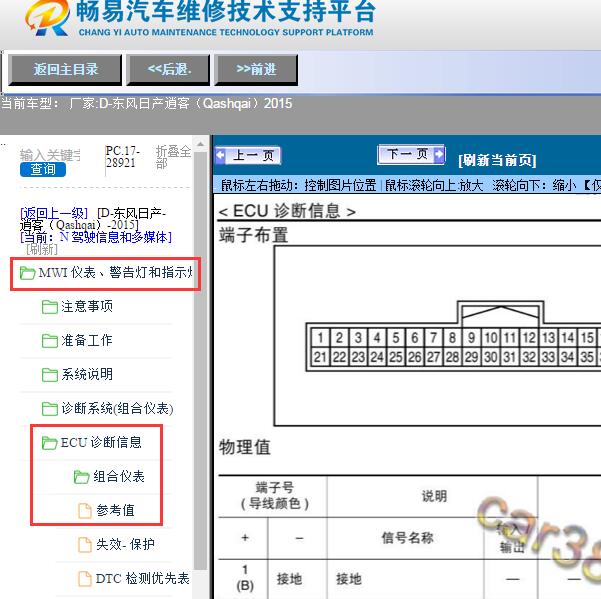Collapse the ECU 诊断信息 folder
The height and width of the screenshot is (599, 601).
click(x=101, y=442)
